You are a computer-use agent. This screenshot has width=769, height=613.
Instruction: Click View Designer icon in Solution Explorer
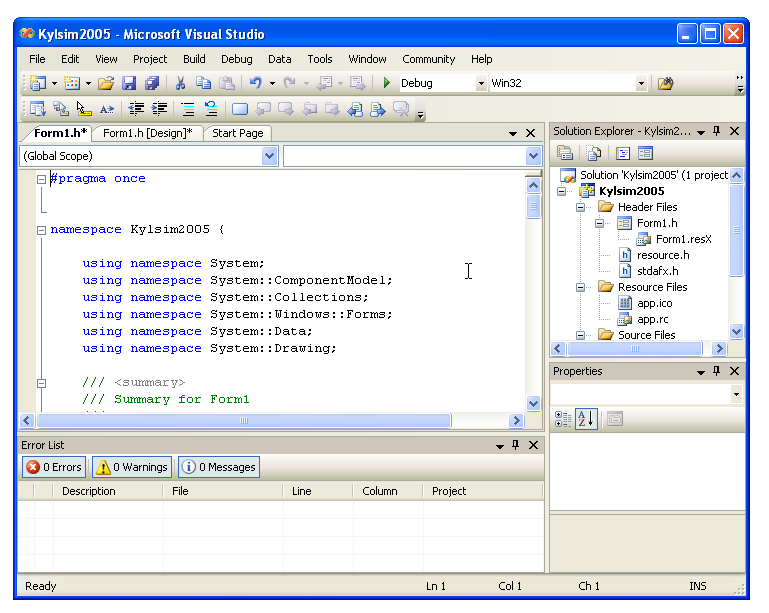pyautogui.click(x=645, y=153)
